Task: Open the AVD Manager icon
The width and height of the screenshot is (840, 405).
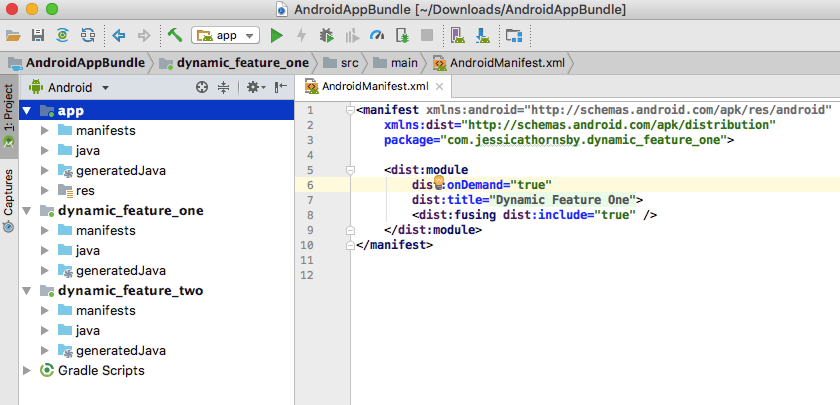Action: pos(457,36)
